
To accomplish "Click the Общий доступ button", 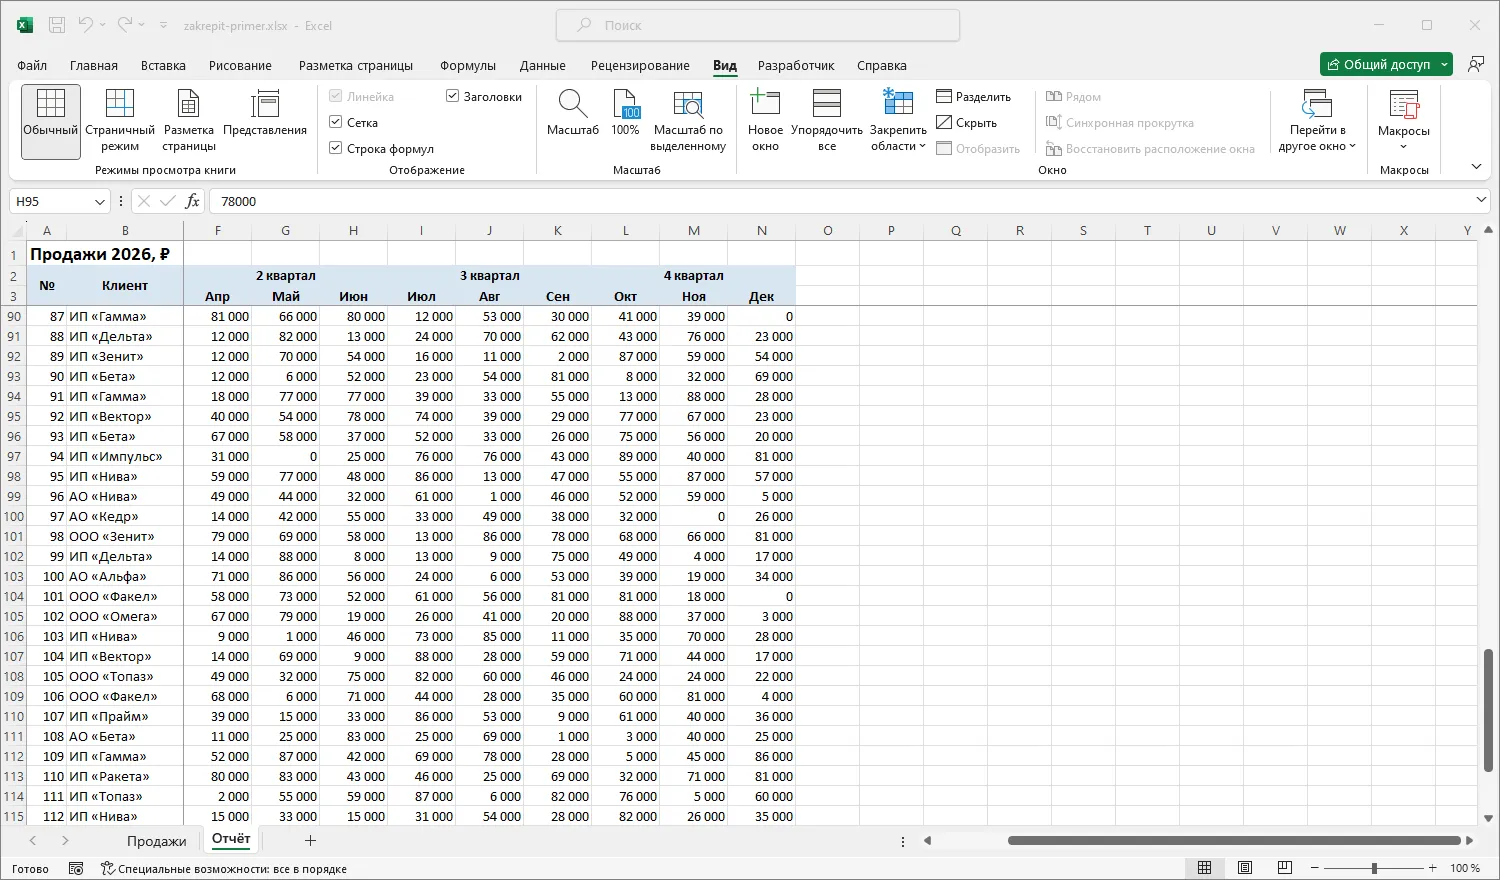I will click(x=1379, y=64).
